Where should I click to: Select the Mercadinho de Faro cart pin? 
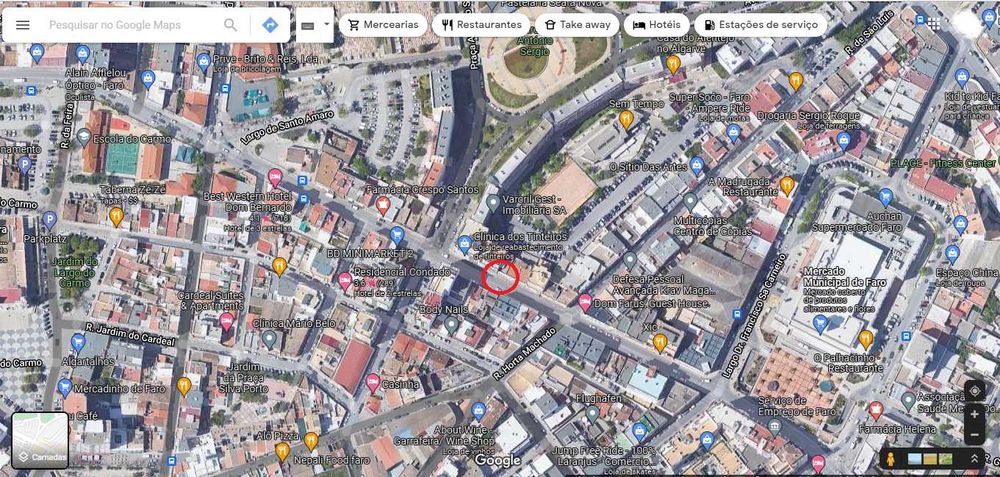64,387
